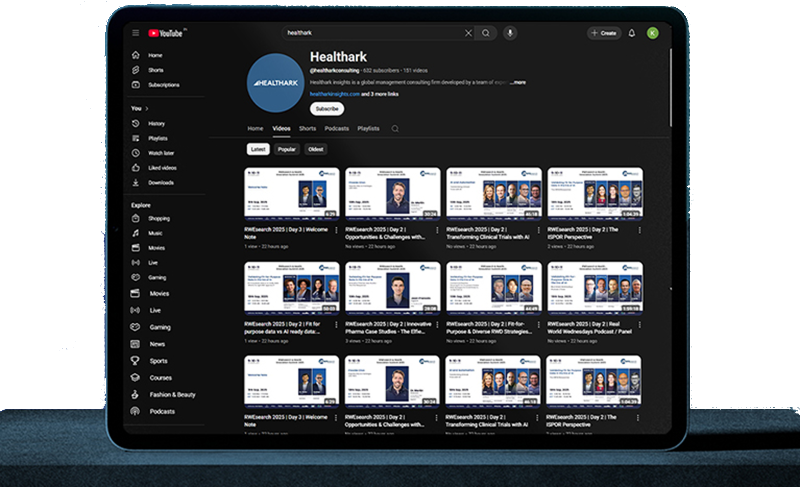Open 'Fit for purpose data vs AI ready data' title
This screenshot has width=800, height=487.
click(282, 328)
